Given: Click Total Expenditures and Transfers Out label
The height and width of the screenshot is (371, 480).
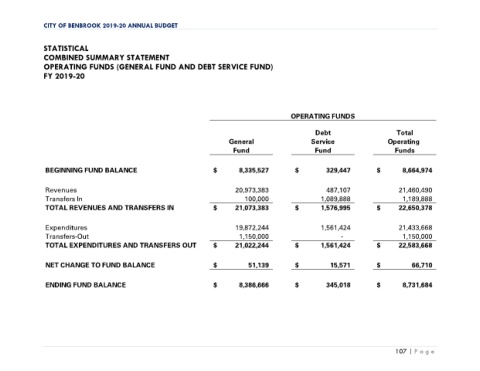Looking at the screenshot, I should (x=121, y=245).
